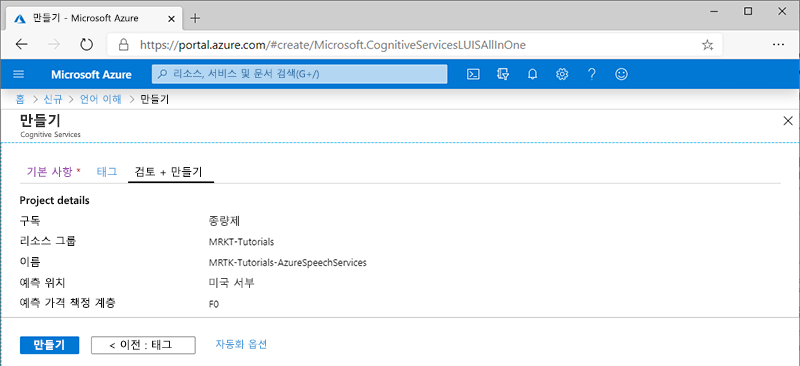
Task: Click the browser forward arrow
Action: click(54, 45)
